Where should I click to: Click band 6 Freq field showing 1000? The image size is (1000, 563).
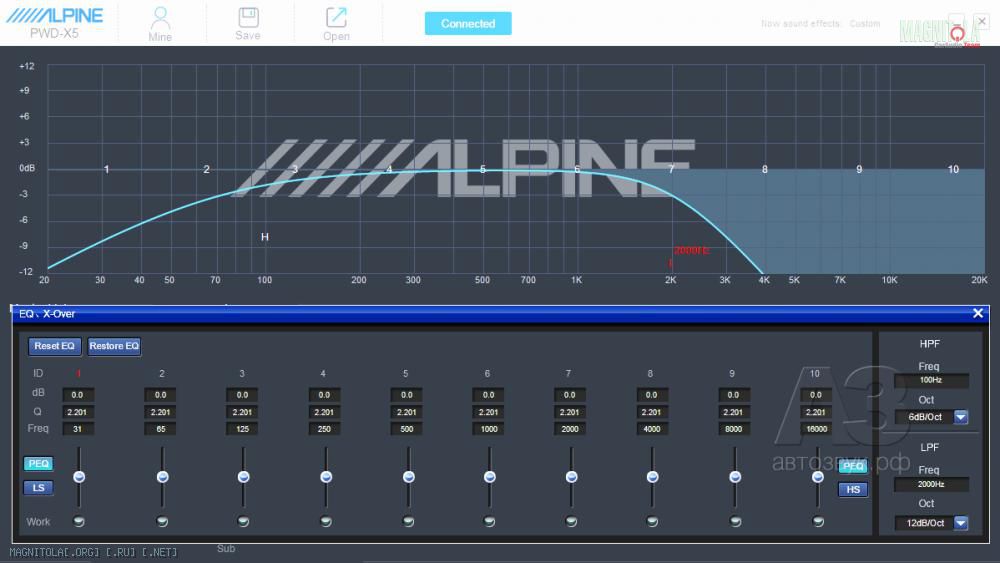coord(489,429)
